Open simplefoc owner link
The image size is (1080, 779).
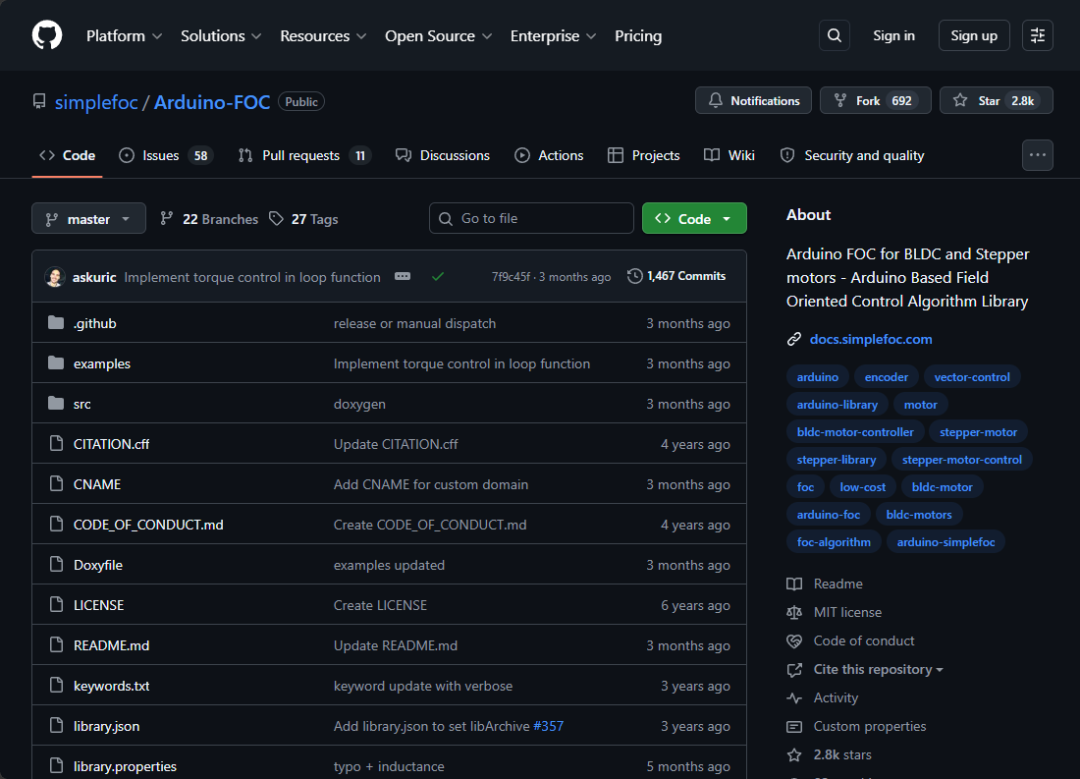point(96,102)
